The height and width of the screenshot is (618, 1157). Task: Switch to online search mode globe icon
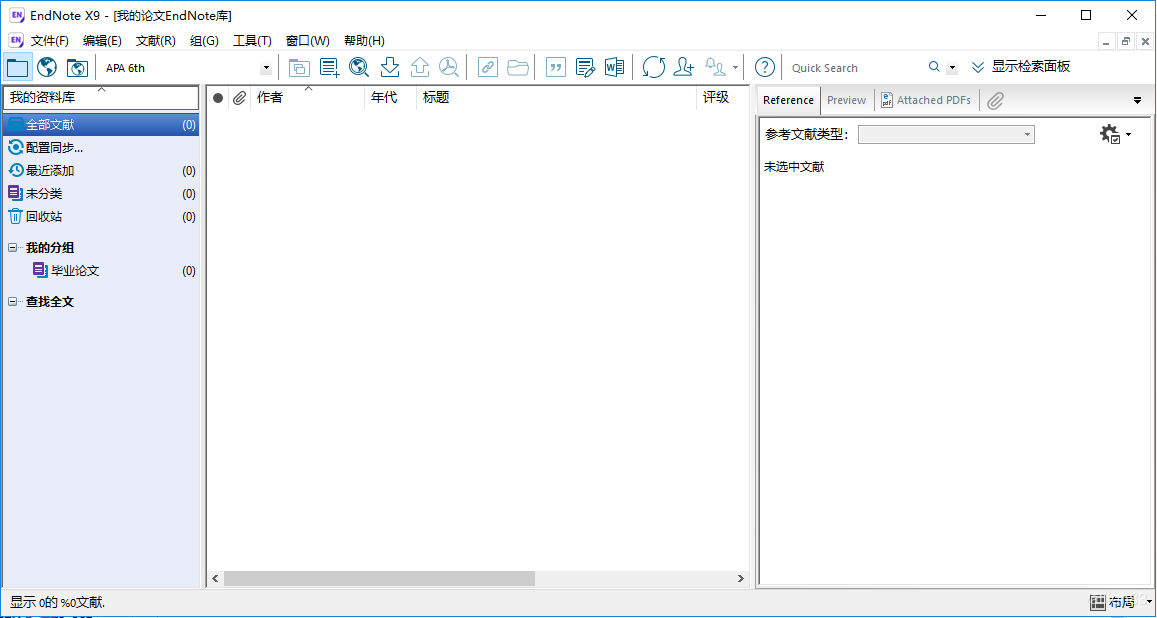coord(46,67)
